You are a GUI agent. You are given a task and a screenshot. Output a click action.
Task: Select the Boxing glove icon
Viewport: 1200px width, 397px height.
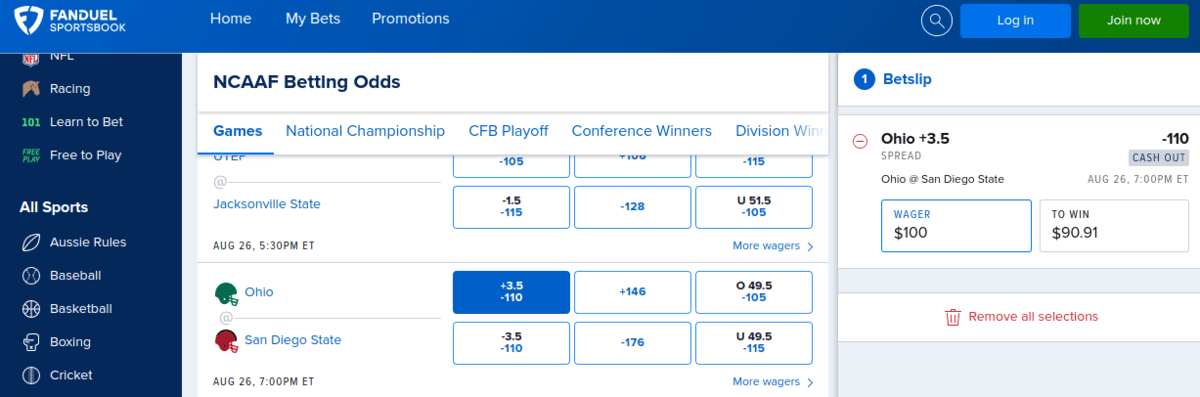[30, 342]
